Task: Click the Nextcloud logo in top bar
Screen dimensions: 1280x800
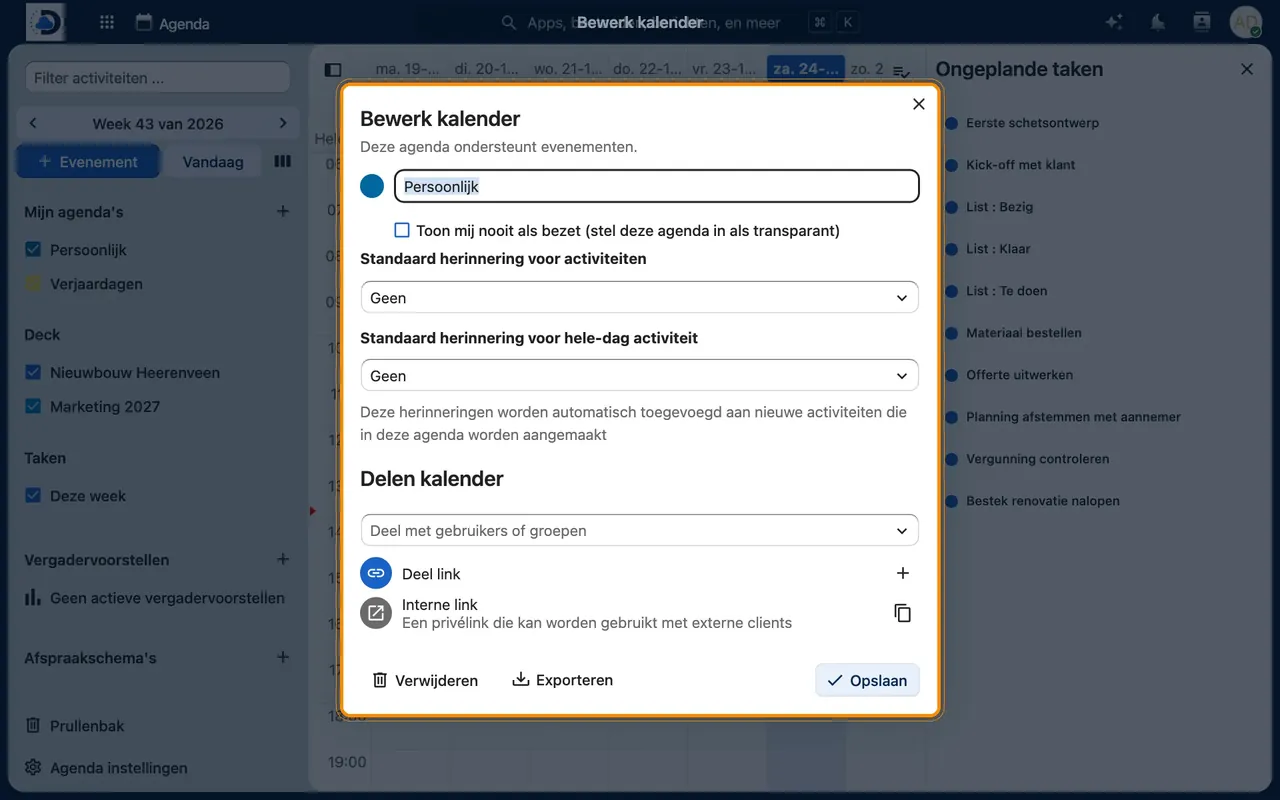Action: pos(46,22)
